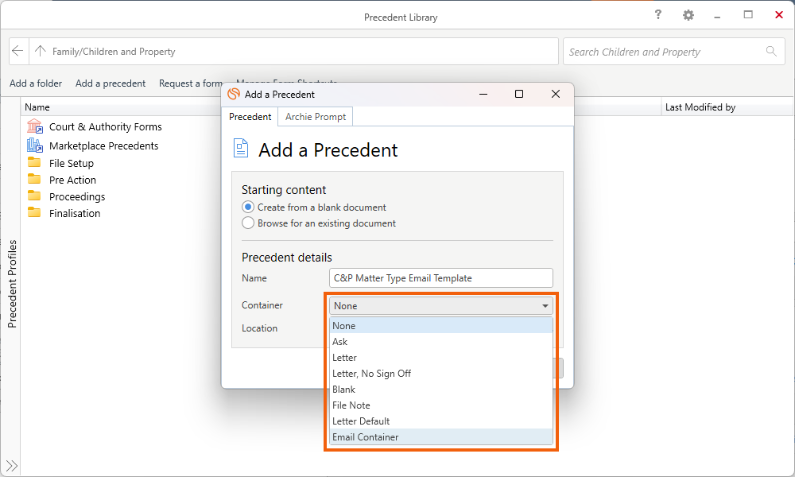
Task: Select Create from a blank document
Action: pos(248,207)
